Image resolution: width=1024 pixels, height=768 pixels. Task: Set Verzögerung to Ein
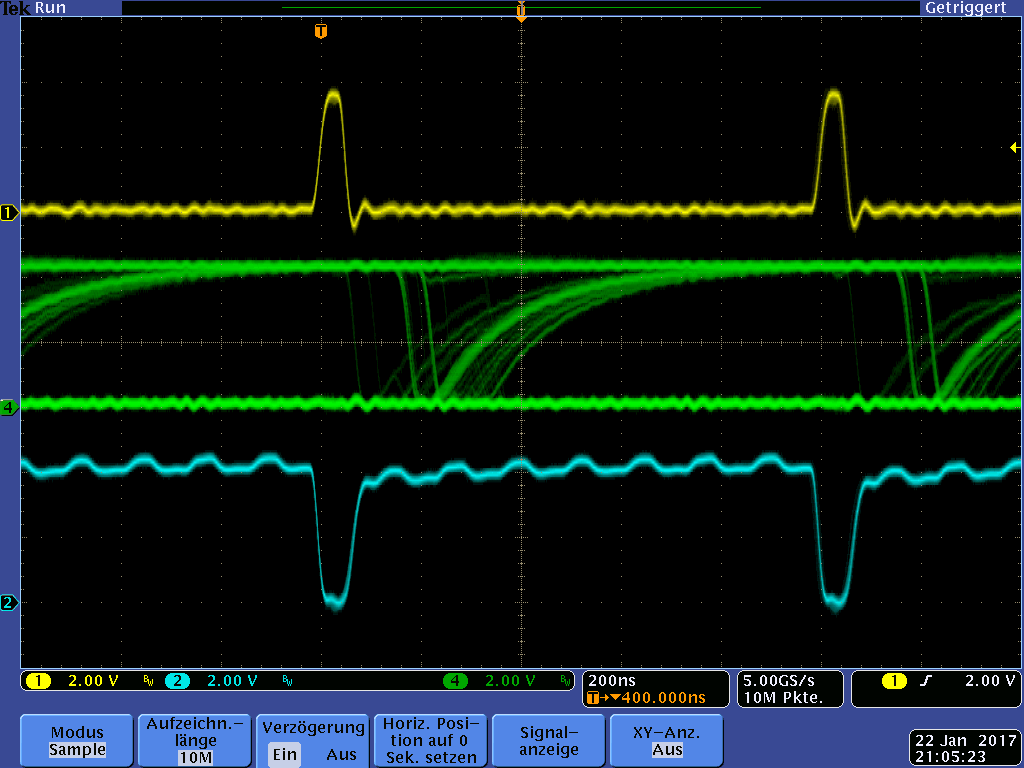[284, 754]
